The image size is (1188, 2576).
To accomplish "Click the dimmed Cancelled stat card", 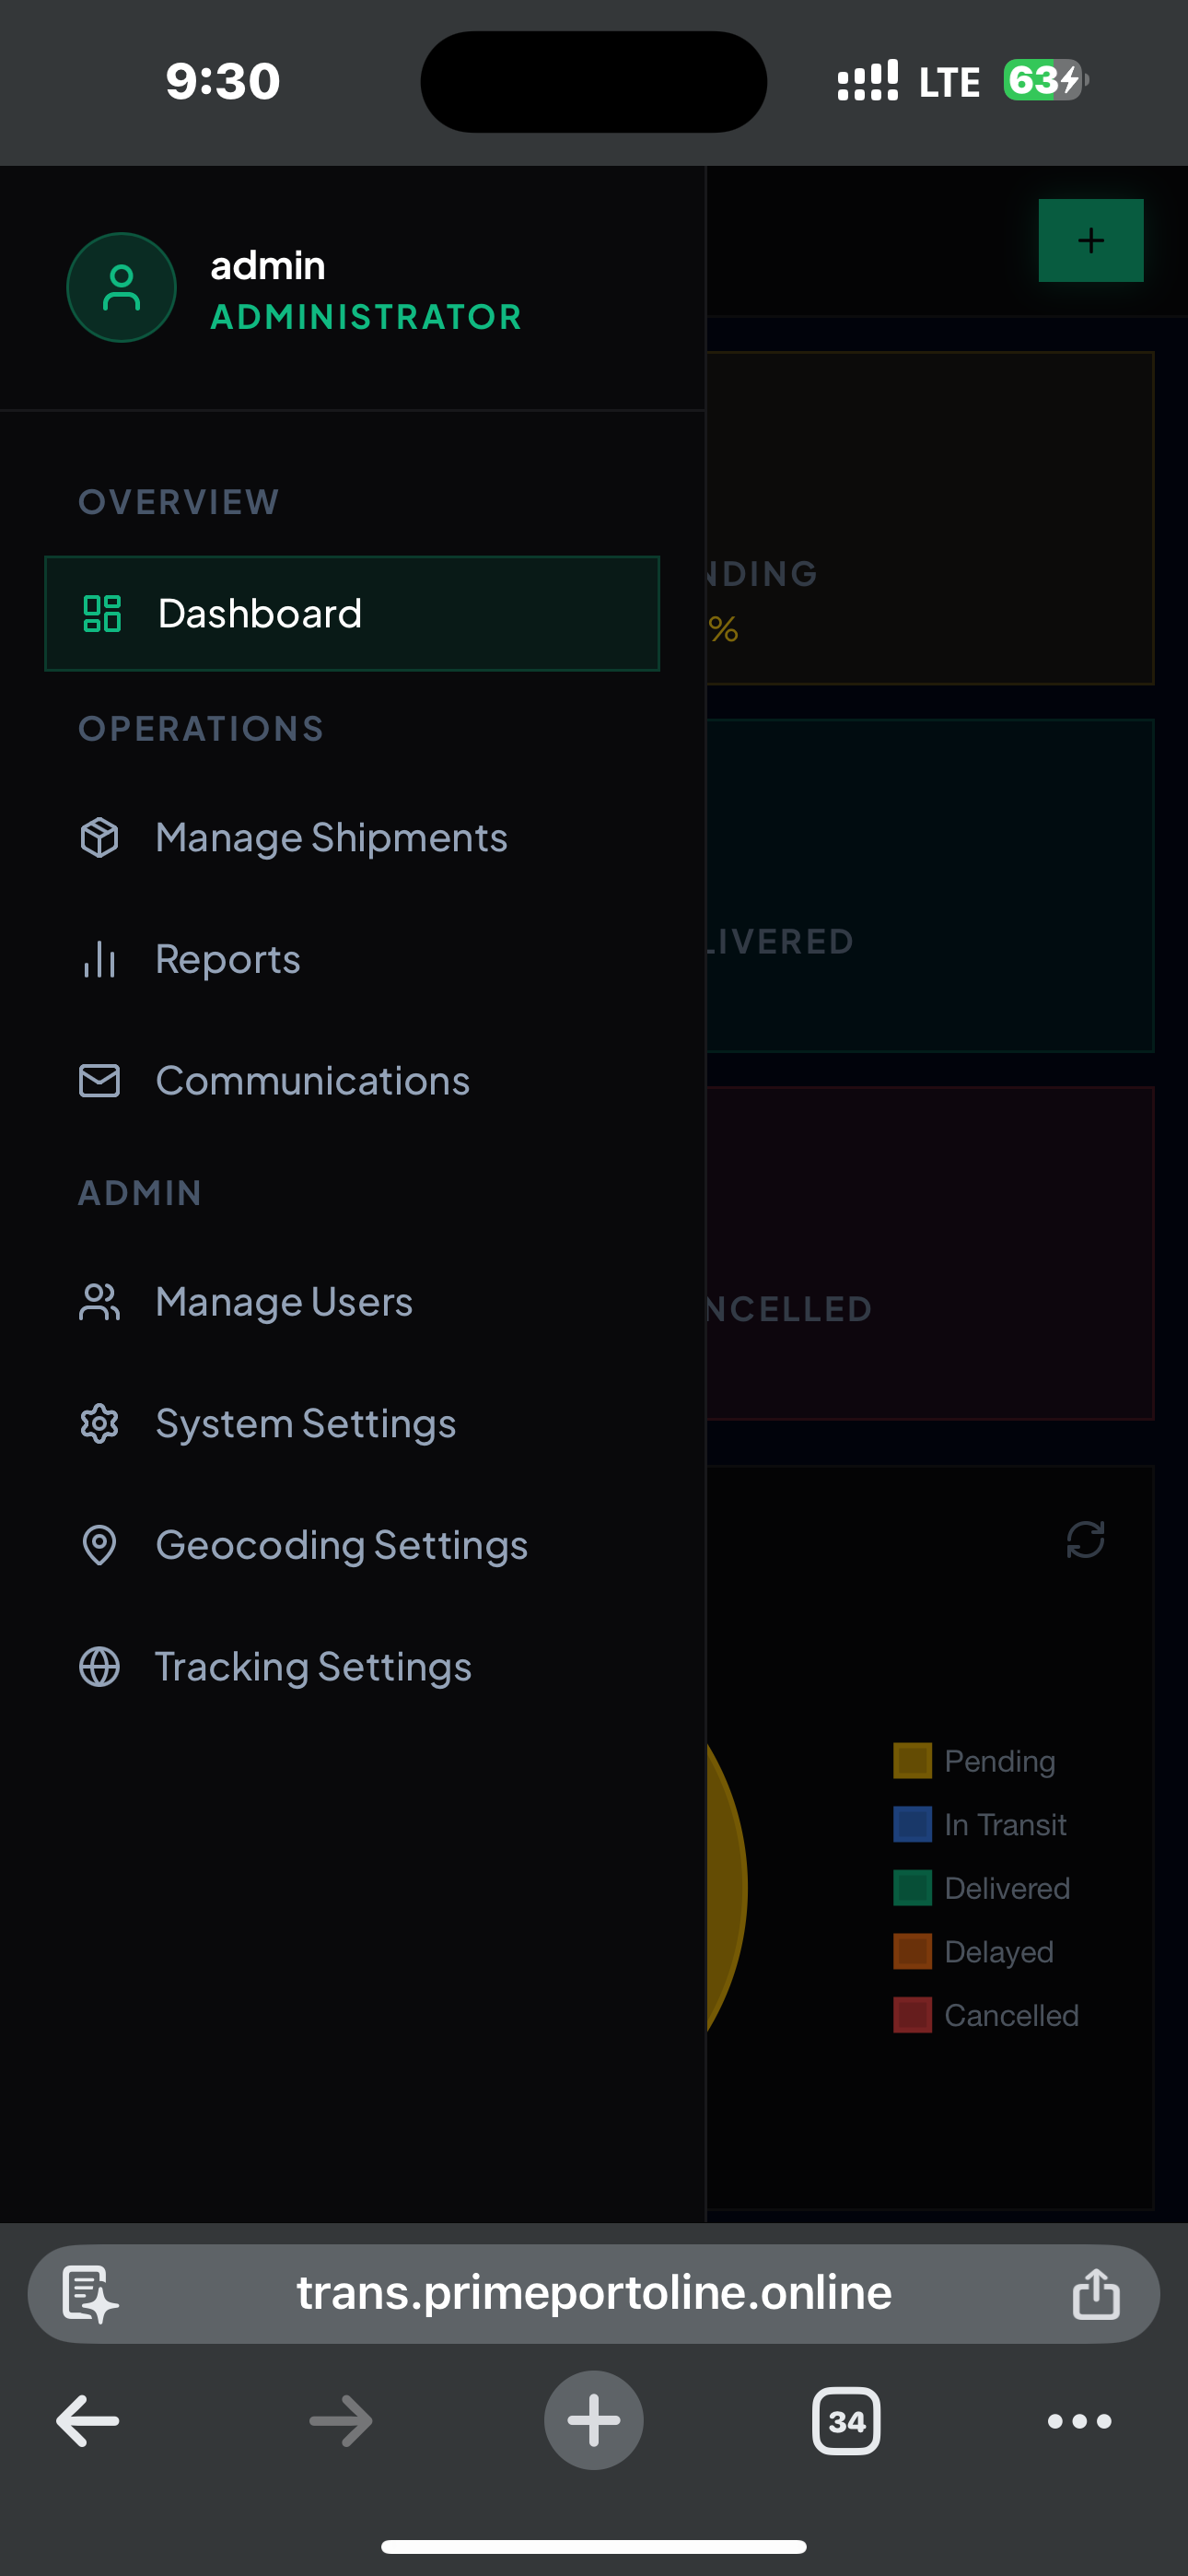I will coord(930,1254).
